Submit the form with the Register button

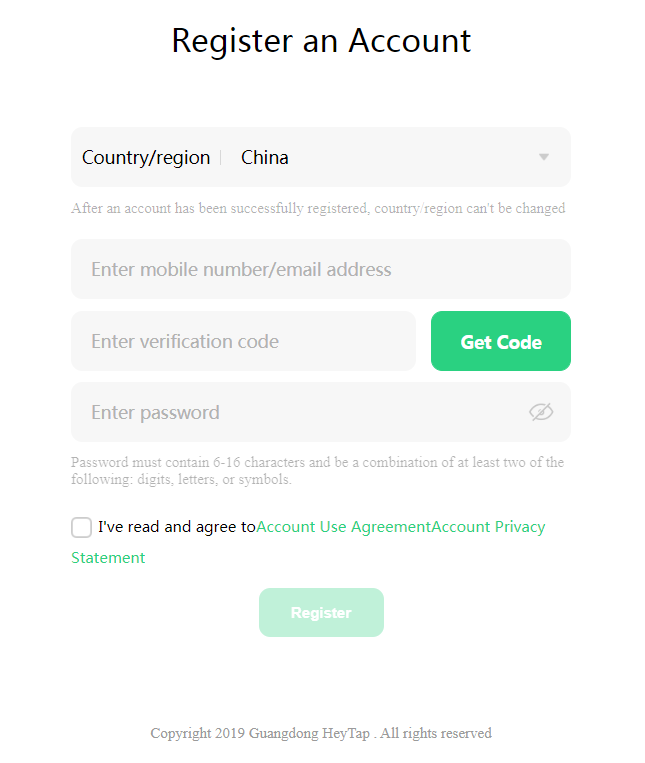[321, 613]
